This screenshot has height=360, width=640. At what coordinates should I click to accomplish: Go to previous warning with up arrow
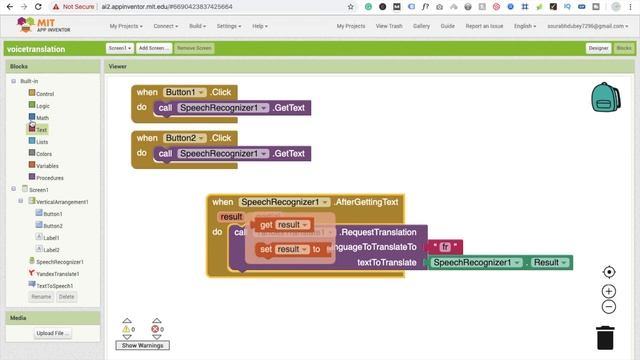pos(127,321)
